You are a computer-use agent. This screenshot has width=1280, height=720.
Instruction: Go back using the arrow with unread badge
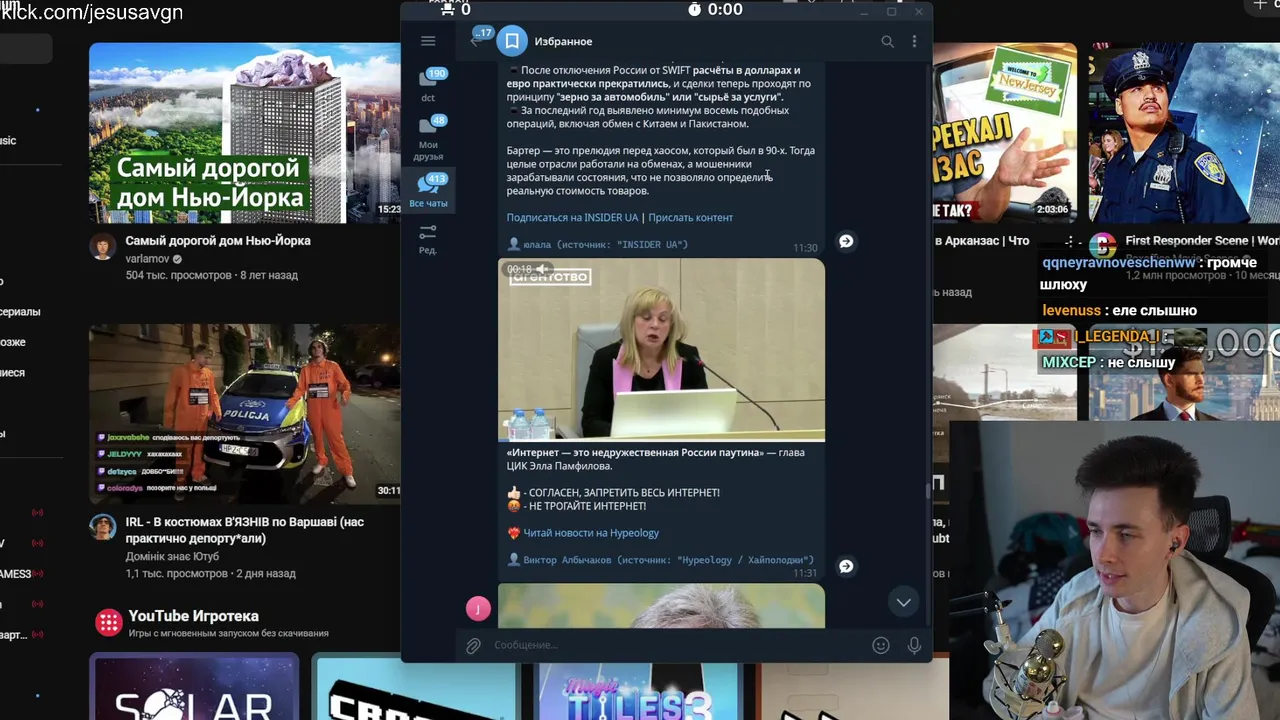[479, 40]
